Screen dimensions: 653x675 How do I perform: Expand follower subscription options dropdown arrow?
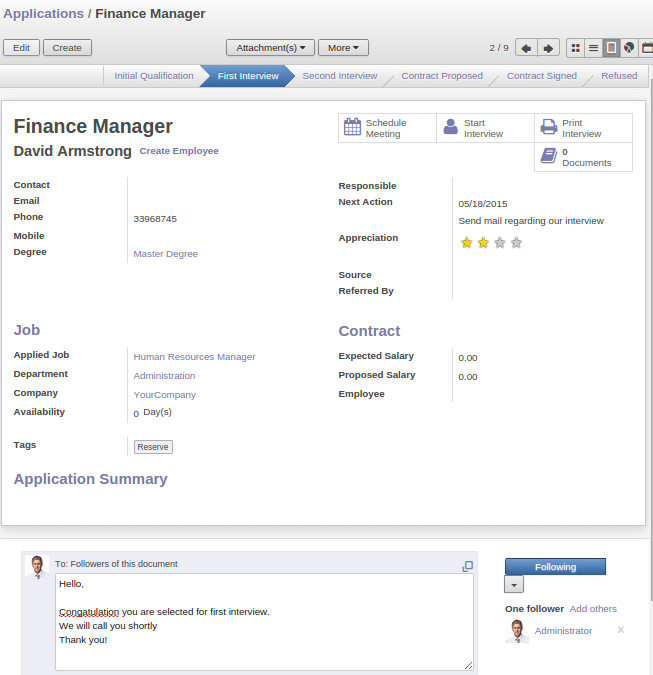pyautogui.click(x=513, y=585)
